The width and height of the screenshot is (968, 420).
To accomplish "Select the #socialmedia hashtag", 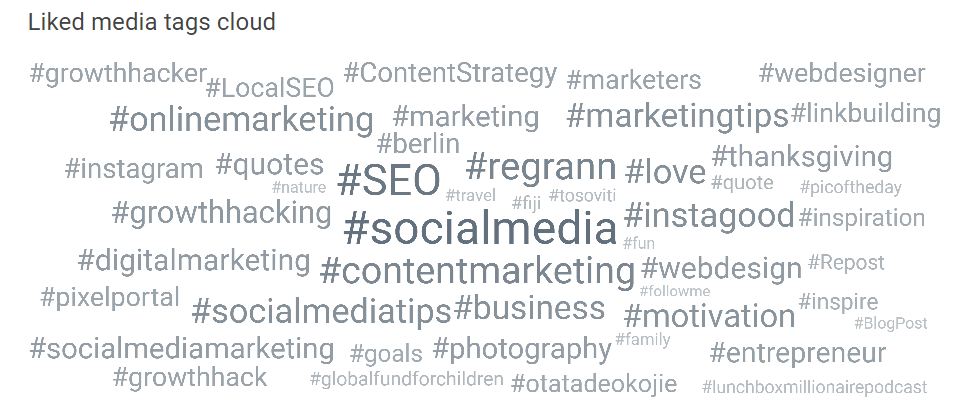I will [480, 228].
